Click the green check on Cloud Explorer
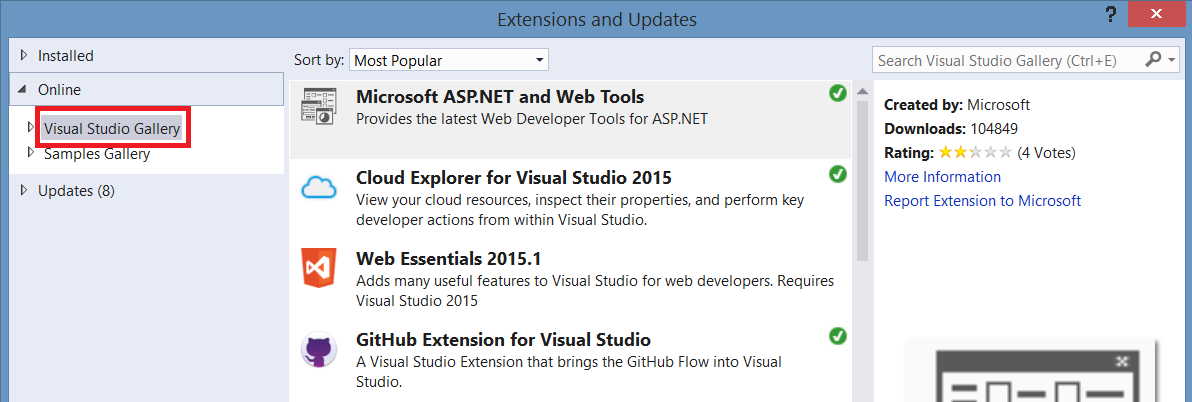Image resolution: width=1192 pixels, height=402 pixels. pyautogui.click(x=838, y=175)
